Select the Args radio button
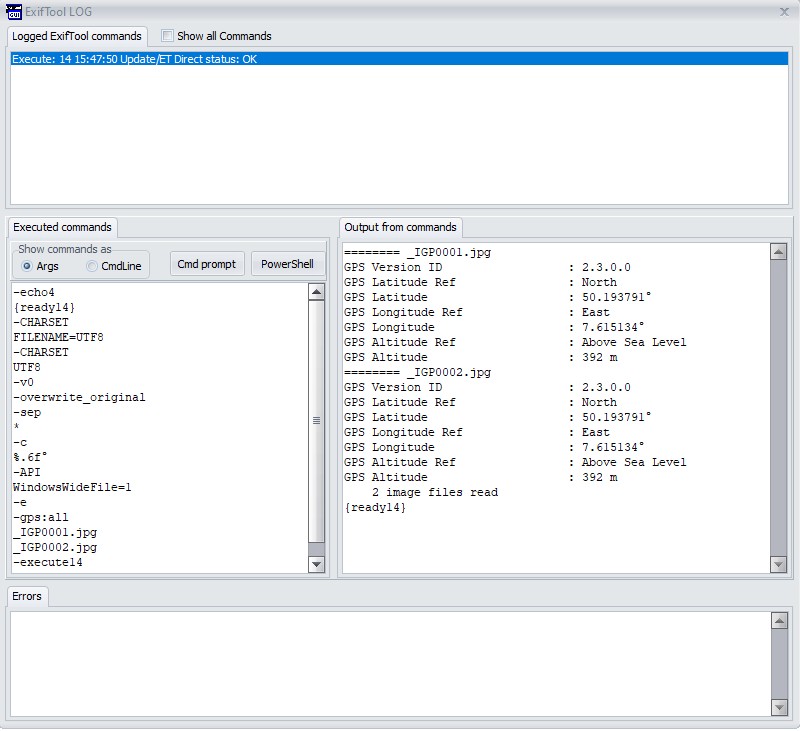 [x=27, y=266]
